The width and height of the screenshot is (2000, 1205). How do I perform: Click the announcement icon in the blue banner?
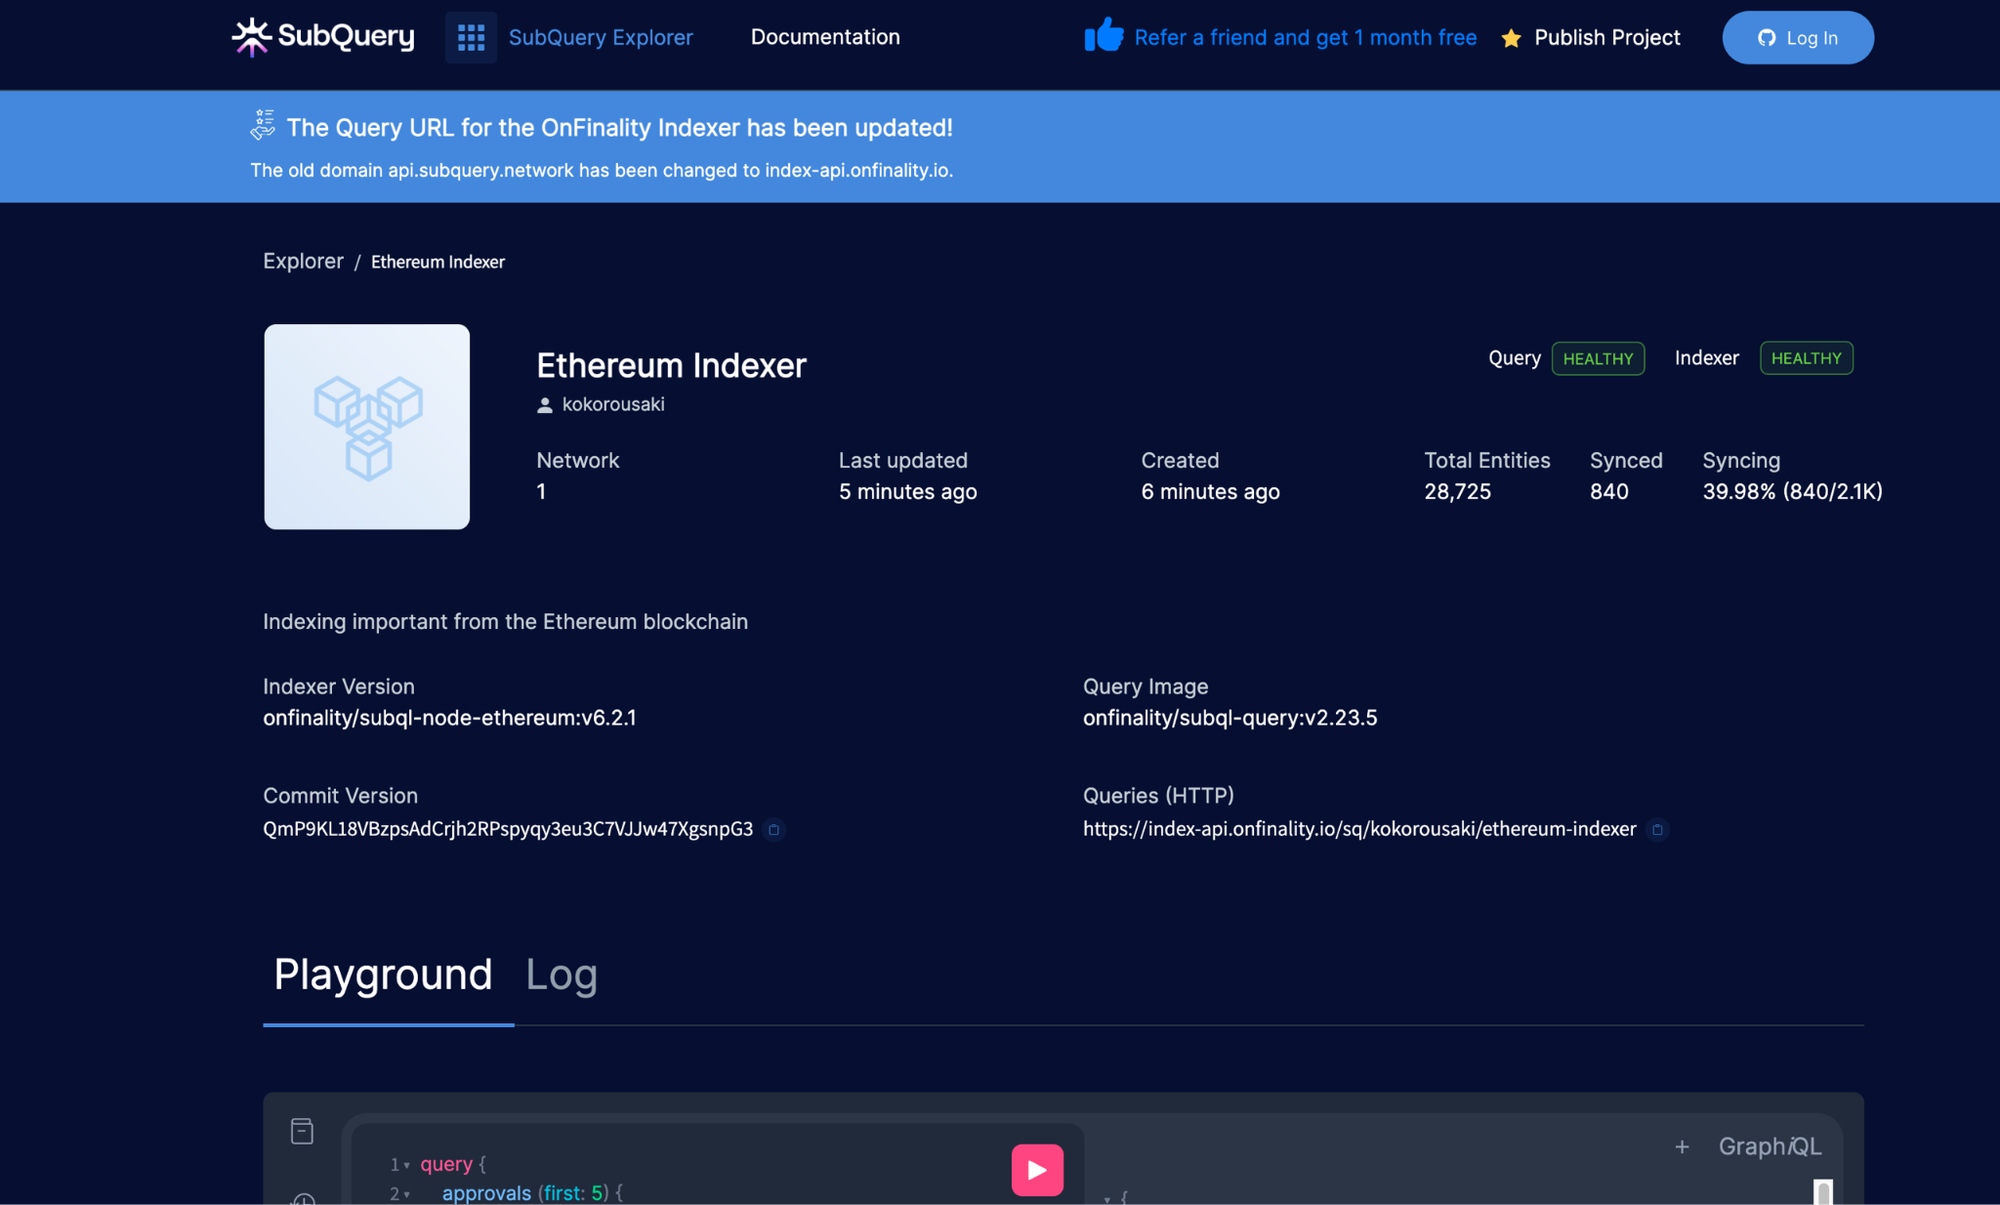tap(262, 126)
